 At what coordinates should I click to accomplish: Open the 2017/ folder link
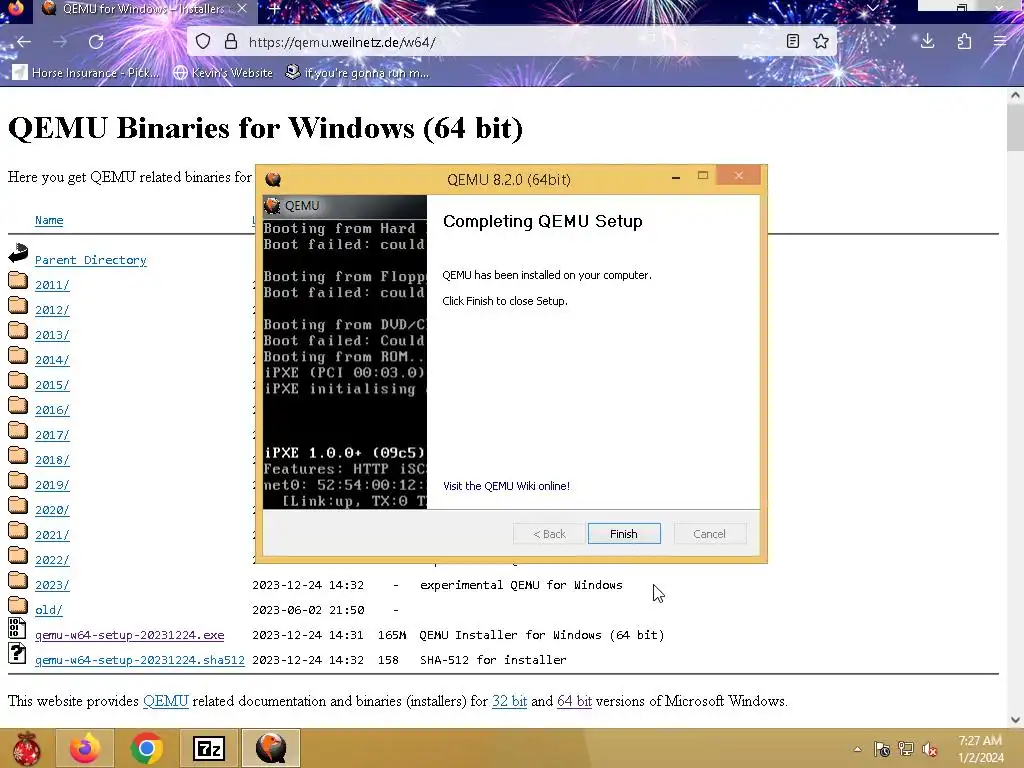click(x=52, y=435)
